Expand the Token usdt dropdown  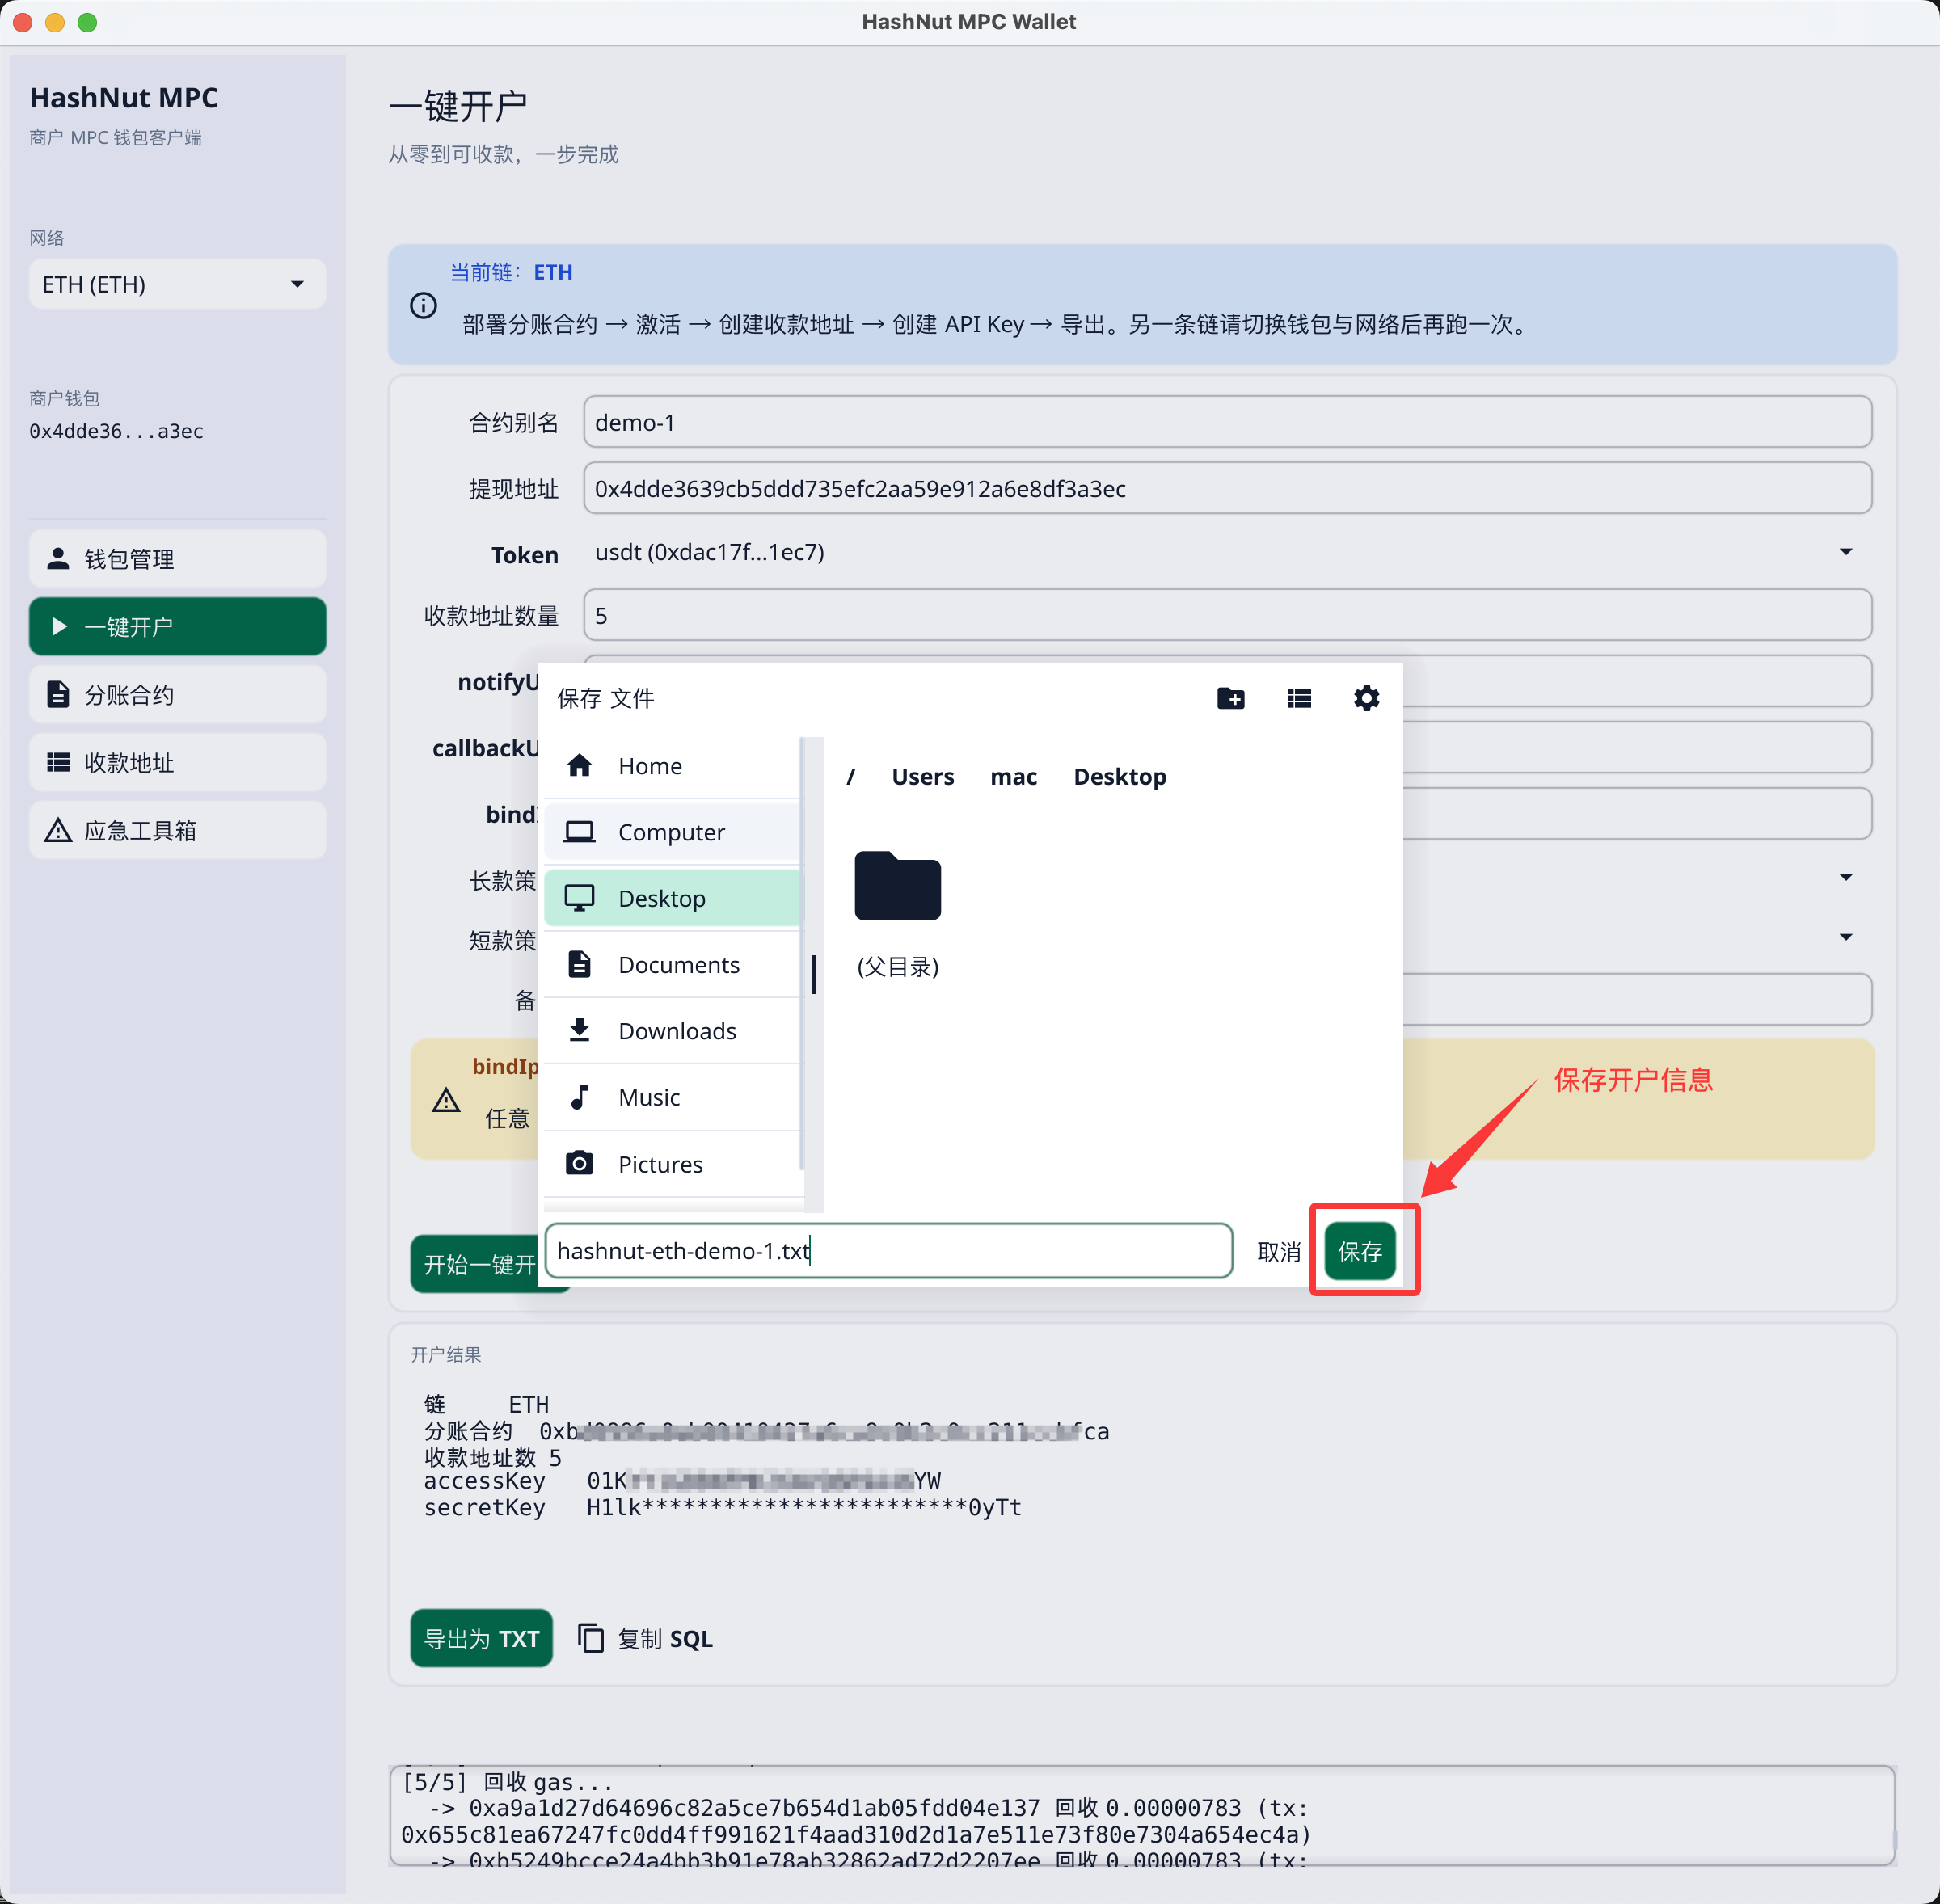[x=1846, y=552]
